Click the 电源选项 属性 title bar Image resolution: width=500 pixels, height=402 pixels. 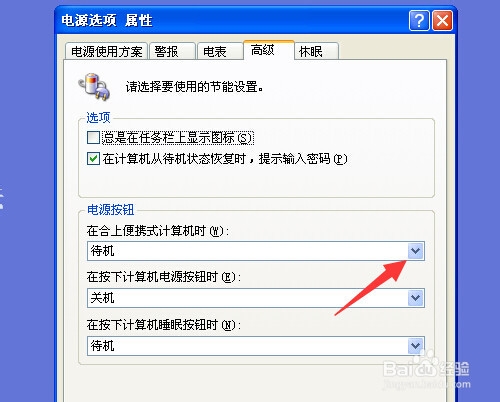[233, 21]
